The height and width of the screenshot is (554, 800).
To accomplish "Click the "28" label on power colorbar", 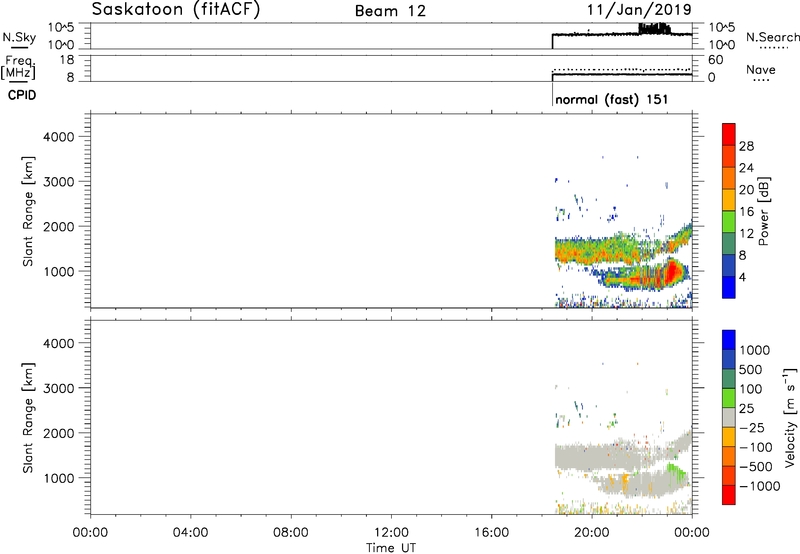I will click(x=746, y=146).
